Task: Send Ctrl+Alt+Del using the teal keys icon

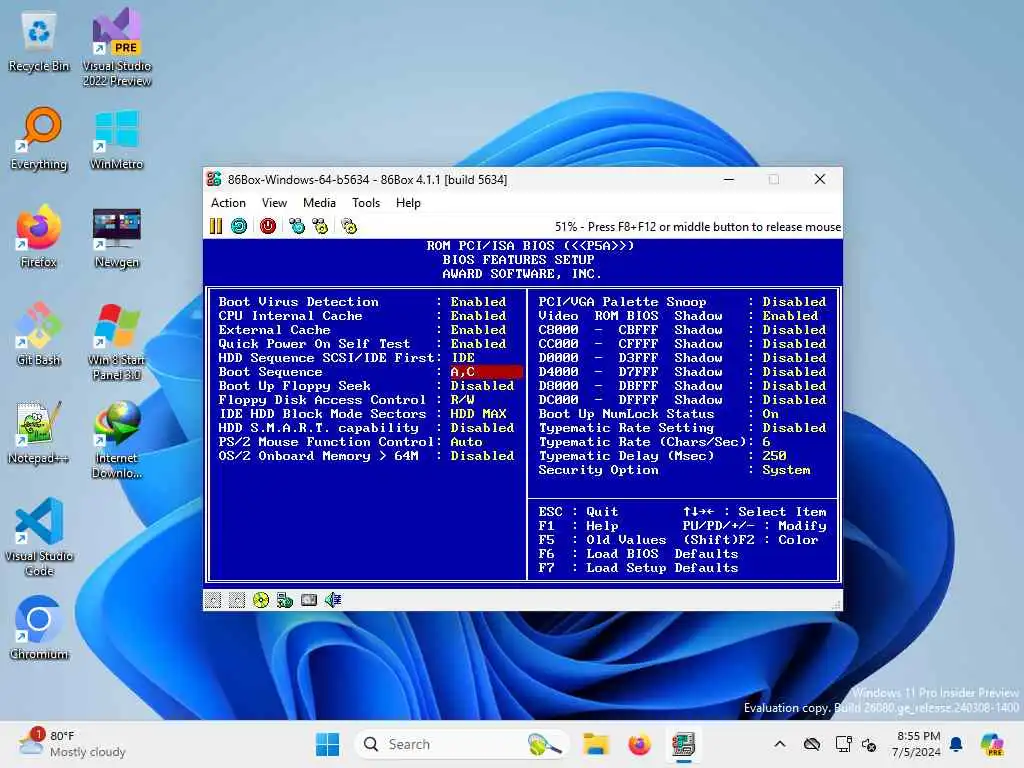Action: [297, 226]
